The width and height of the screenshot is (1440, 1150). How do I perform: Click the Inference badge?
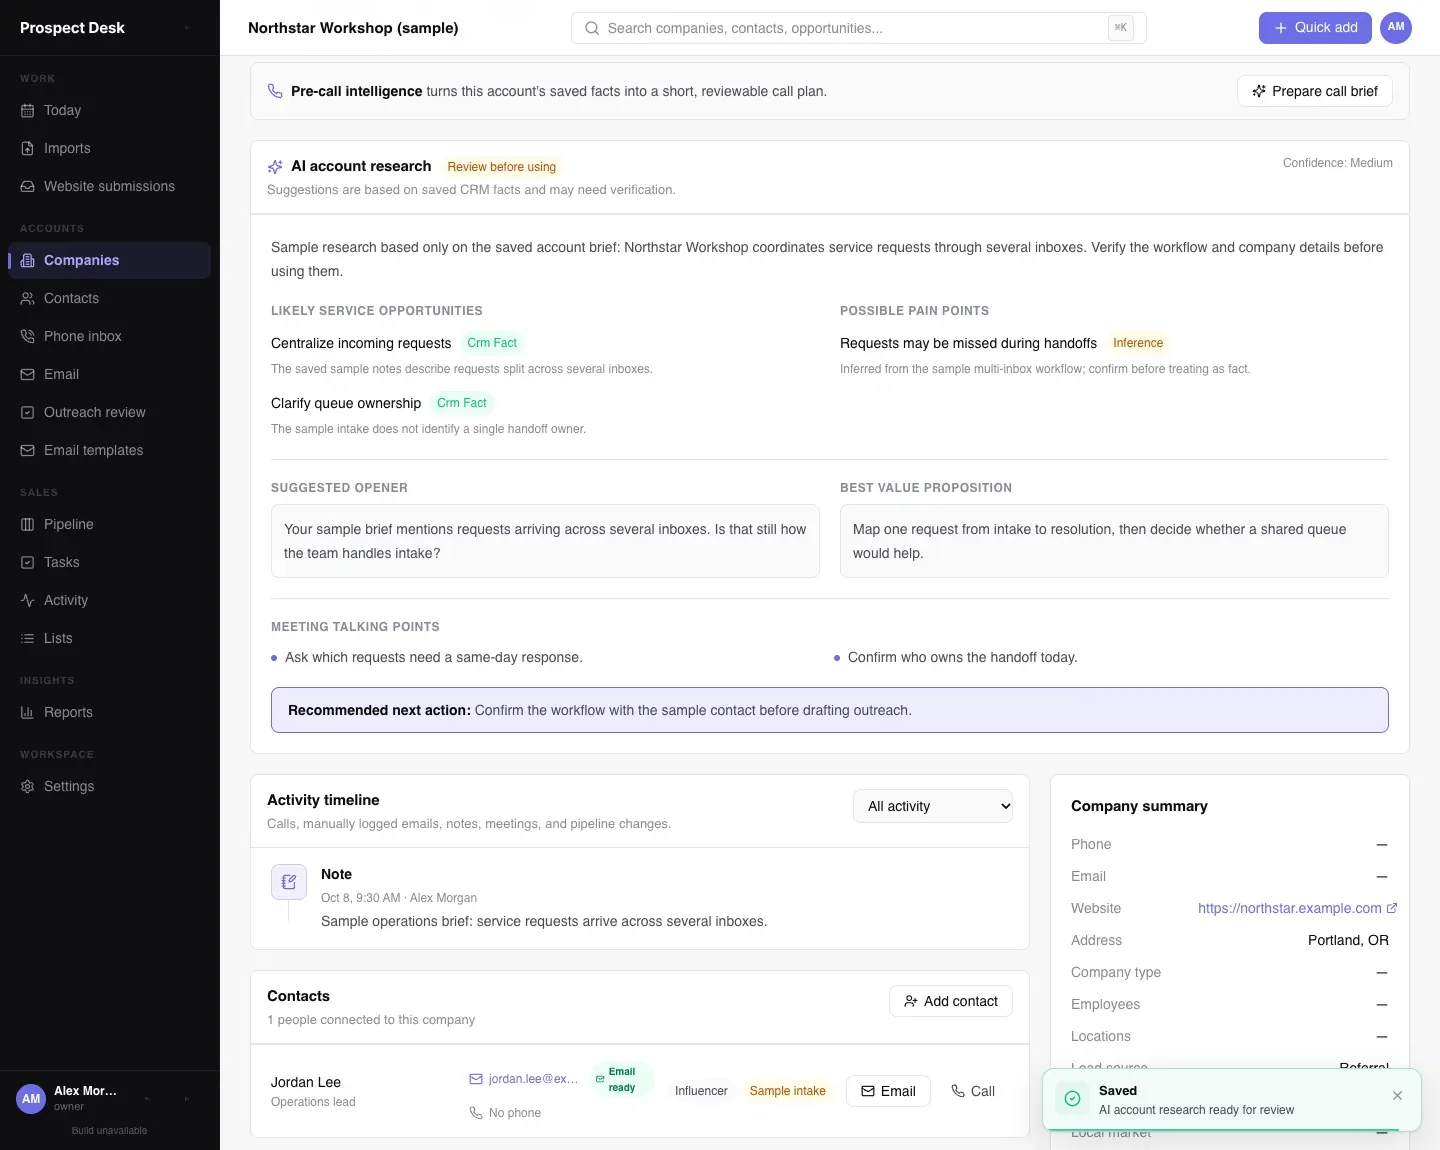pos(1138,343)
